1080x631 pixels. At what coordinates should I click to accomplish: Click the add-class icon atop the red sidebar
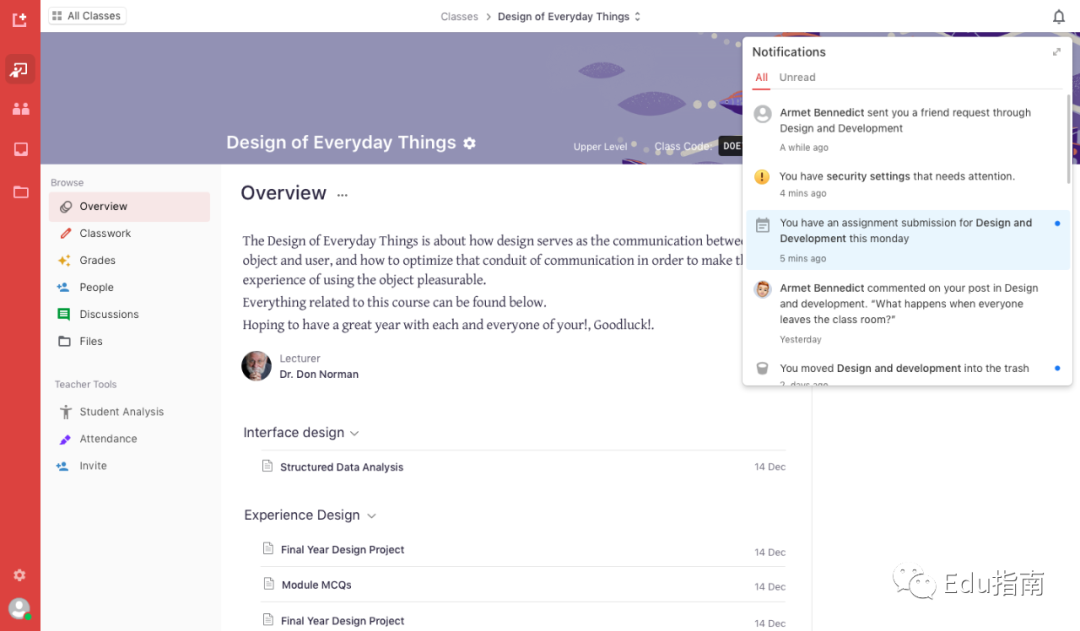click(x=19, y=19)
